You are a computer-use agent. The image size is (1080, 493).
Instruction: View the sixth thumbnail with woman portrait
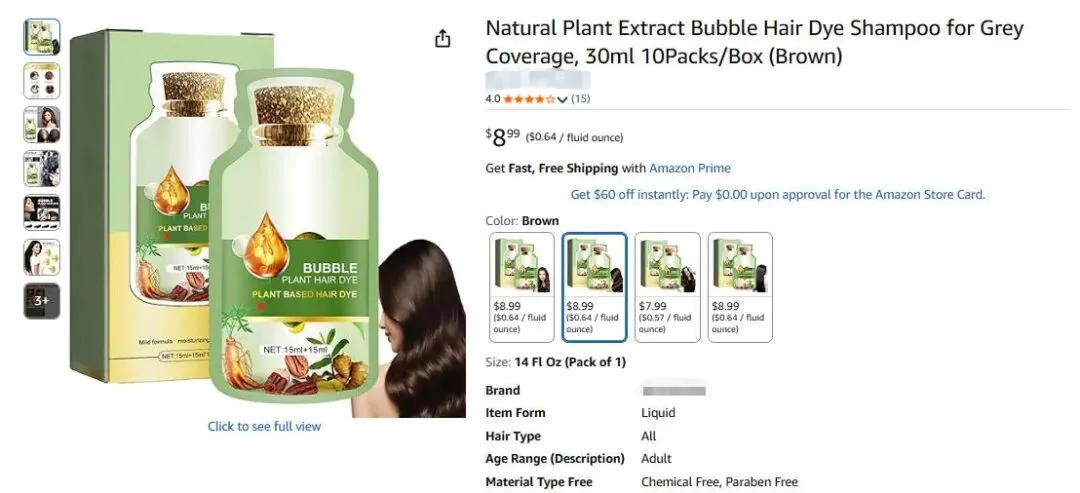42,257
